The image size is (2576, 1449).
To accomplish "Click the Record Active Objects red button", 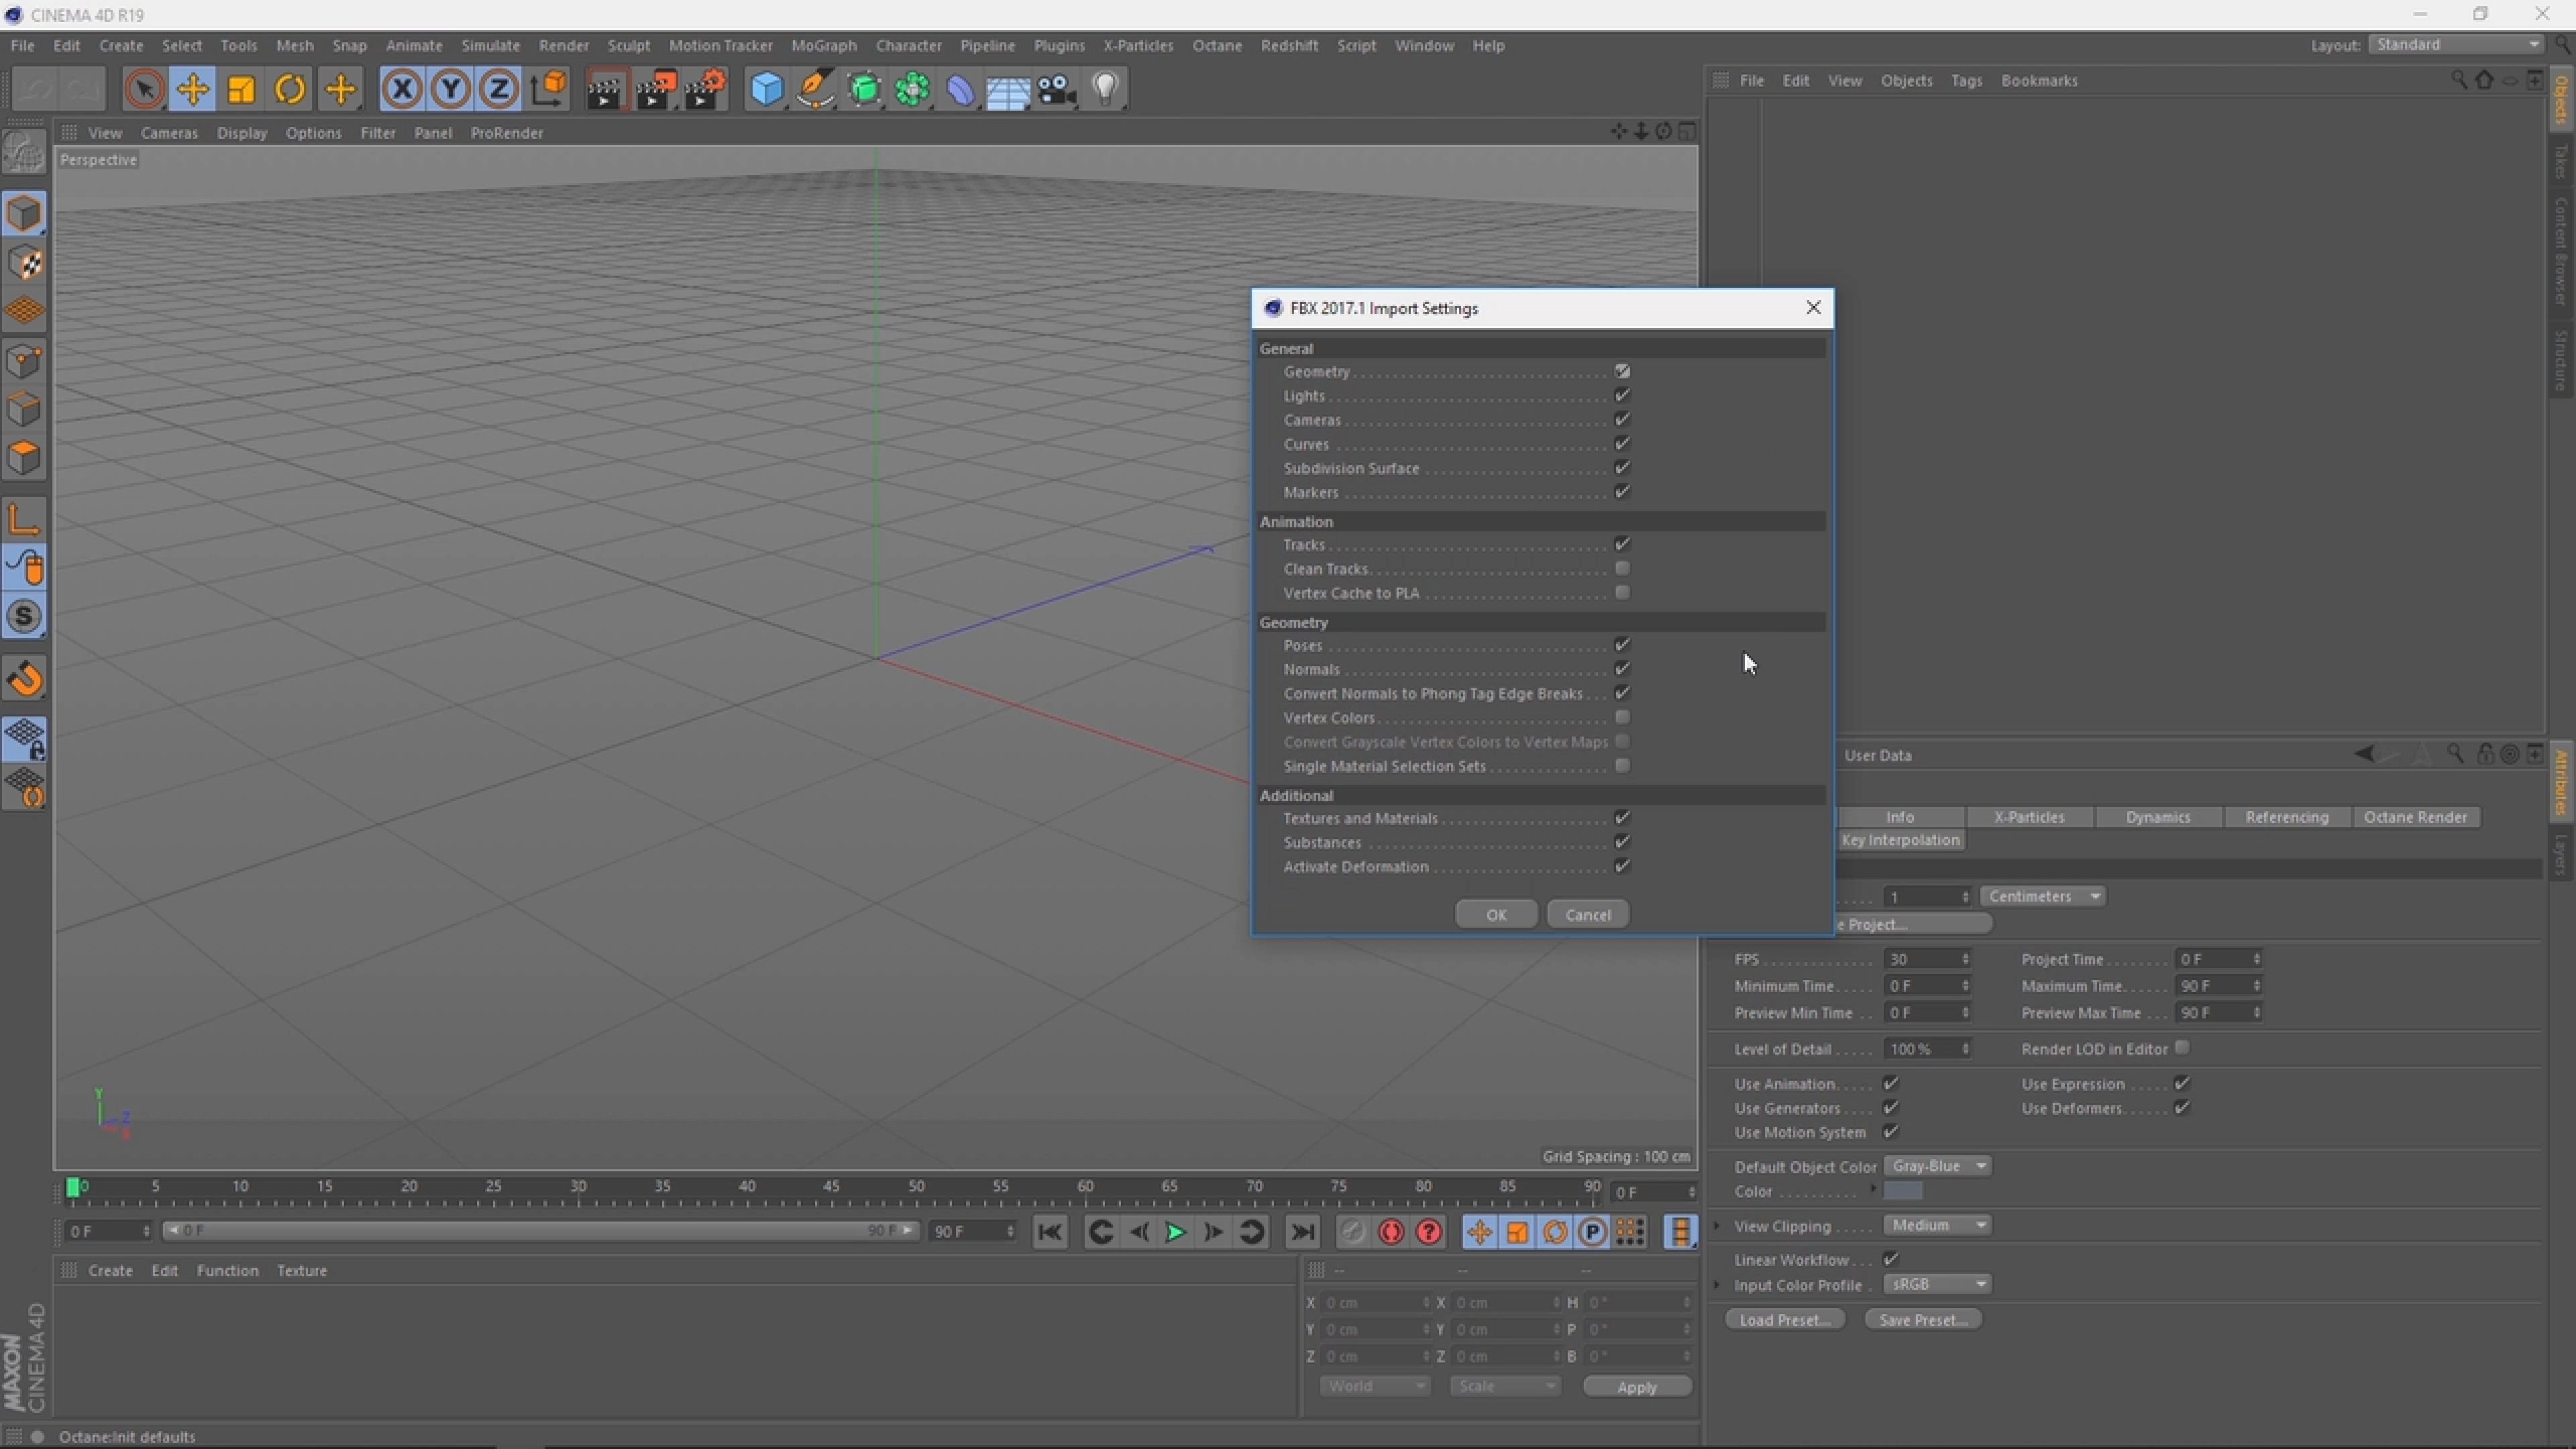I will (1391, 1232).
